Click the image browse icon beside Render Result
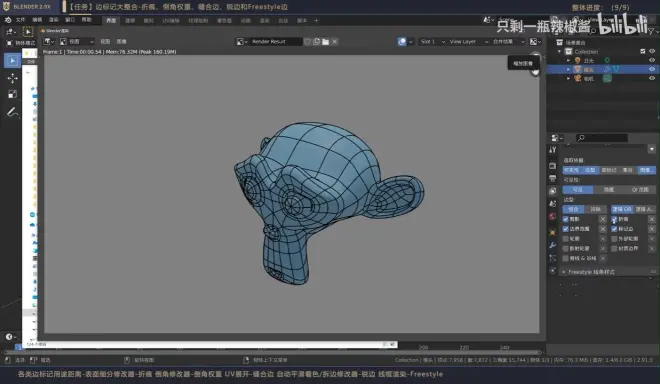This screenshot has height=384, width=660. [242, 41]
